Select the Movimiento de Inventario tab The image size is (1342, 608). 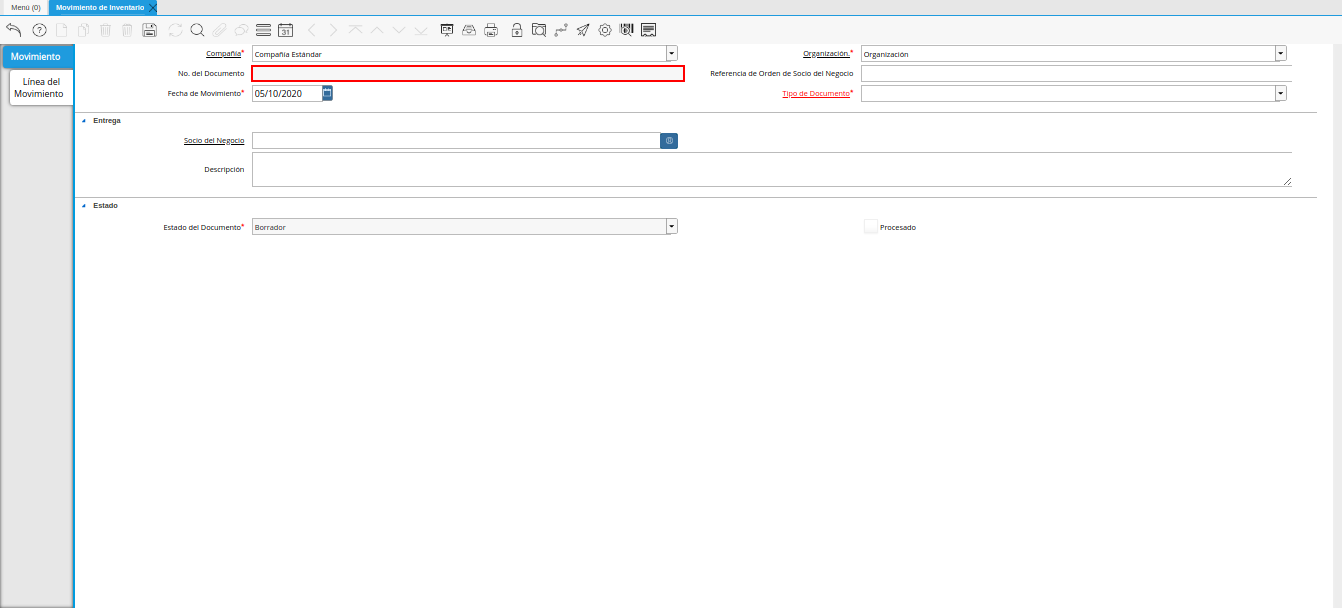(99, 7)
